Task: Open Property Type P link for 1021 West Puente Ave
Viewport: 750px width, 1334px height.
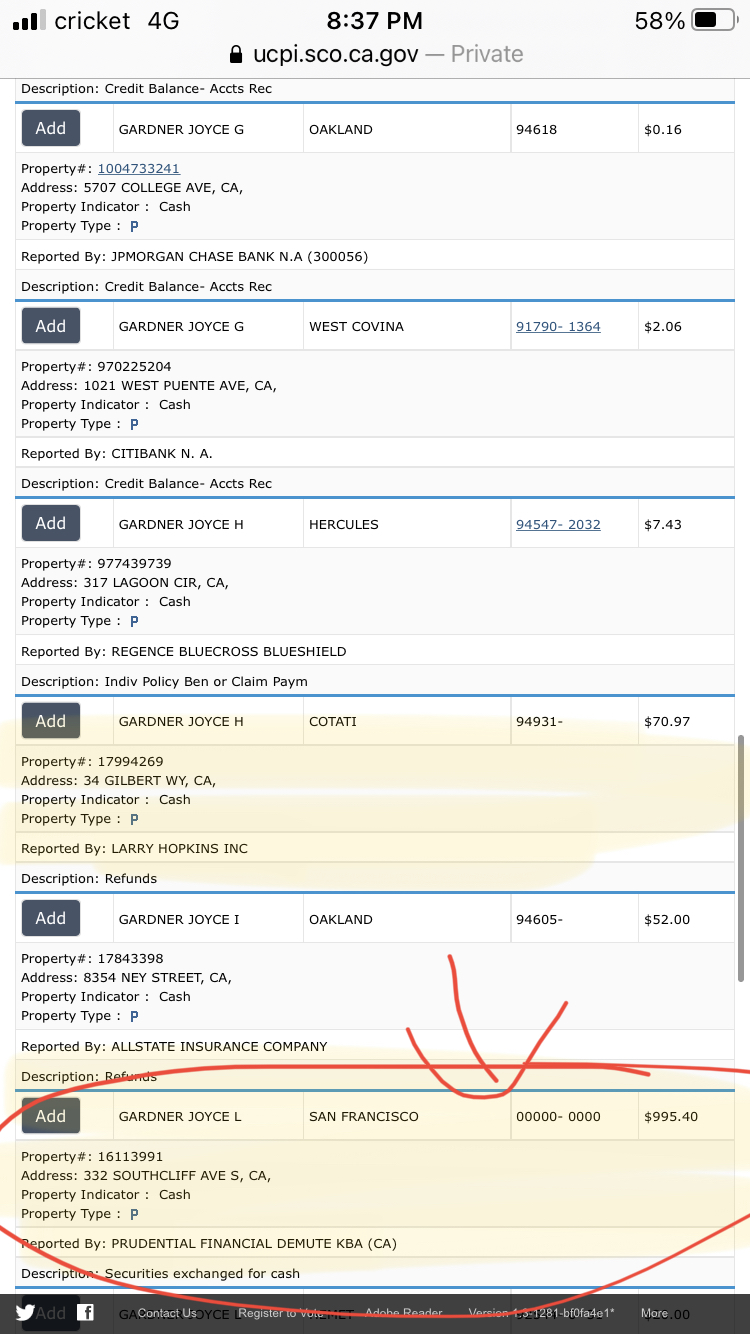Action: [x=134, y=424]
